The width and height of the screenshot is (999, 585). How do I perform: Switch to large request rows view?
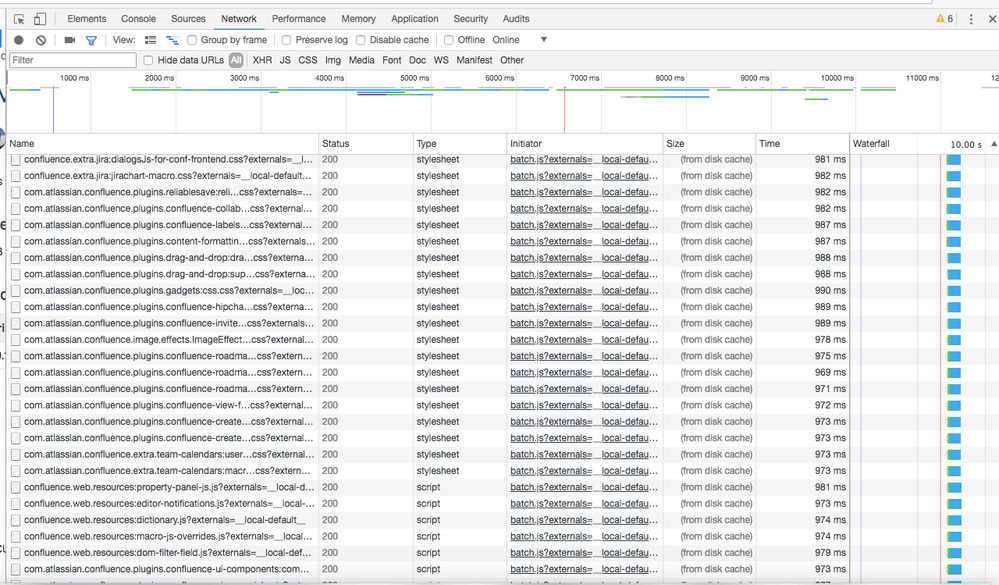(151, 40)
